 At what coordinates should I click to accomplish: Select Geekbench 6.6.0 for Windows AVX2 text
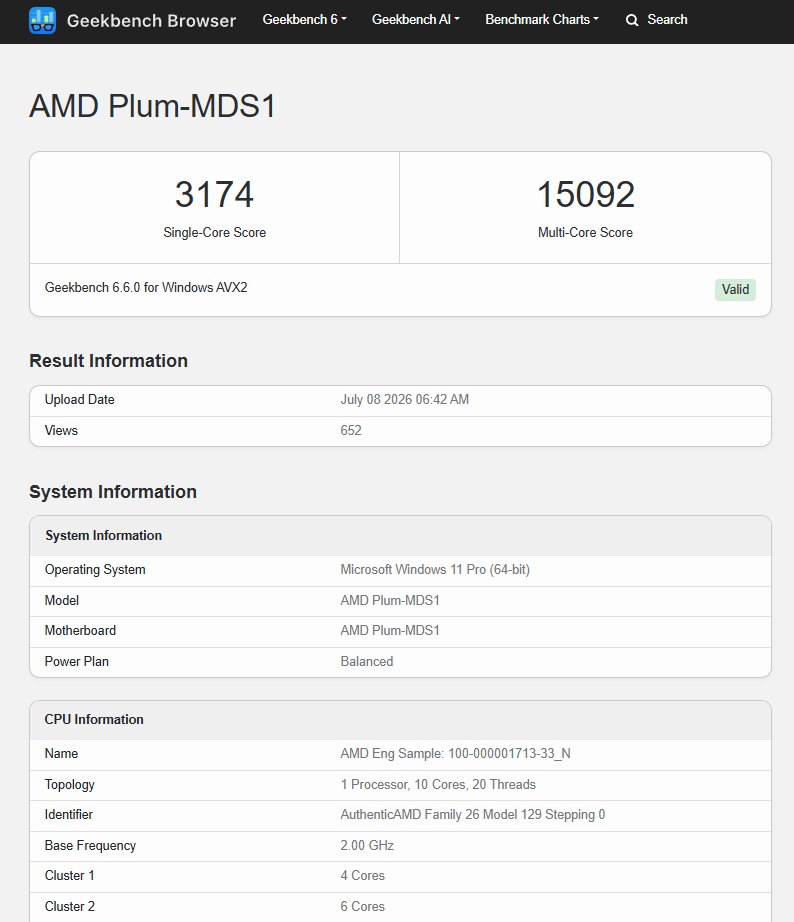point(146,288)
